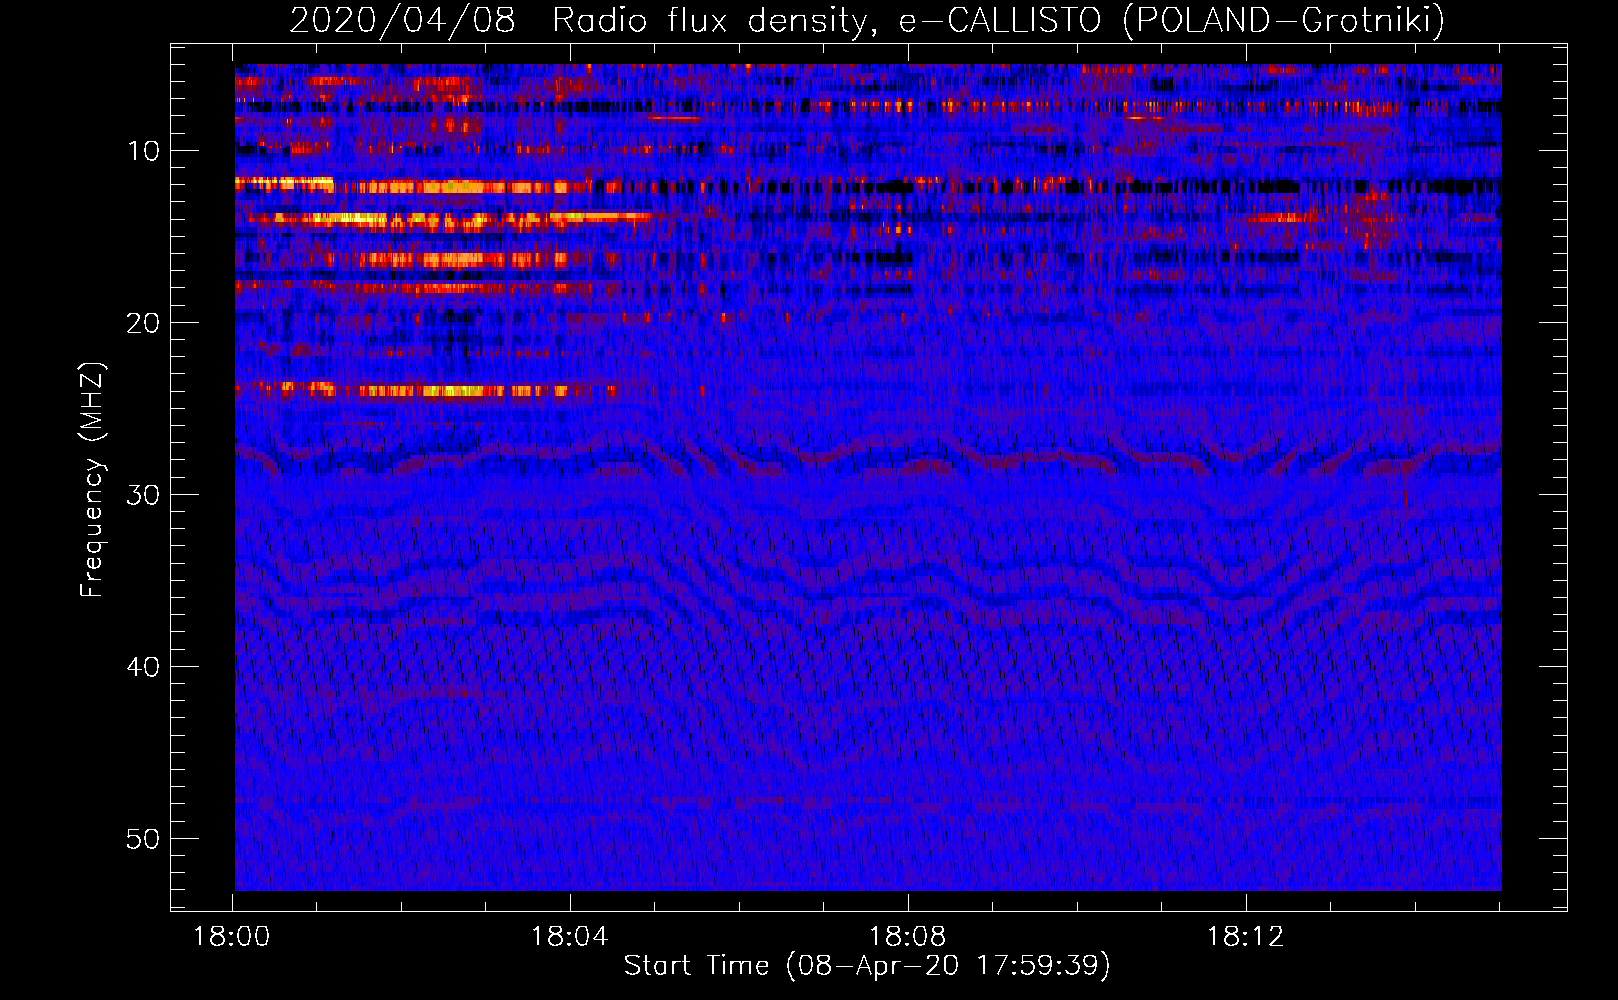Click the "Start Time (08-Apr-20 17:59:39)" label

tap(867, 966)
